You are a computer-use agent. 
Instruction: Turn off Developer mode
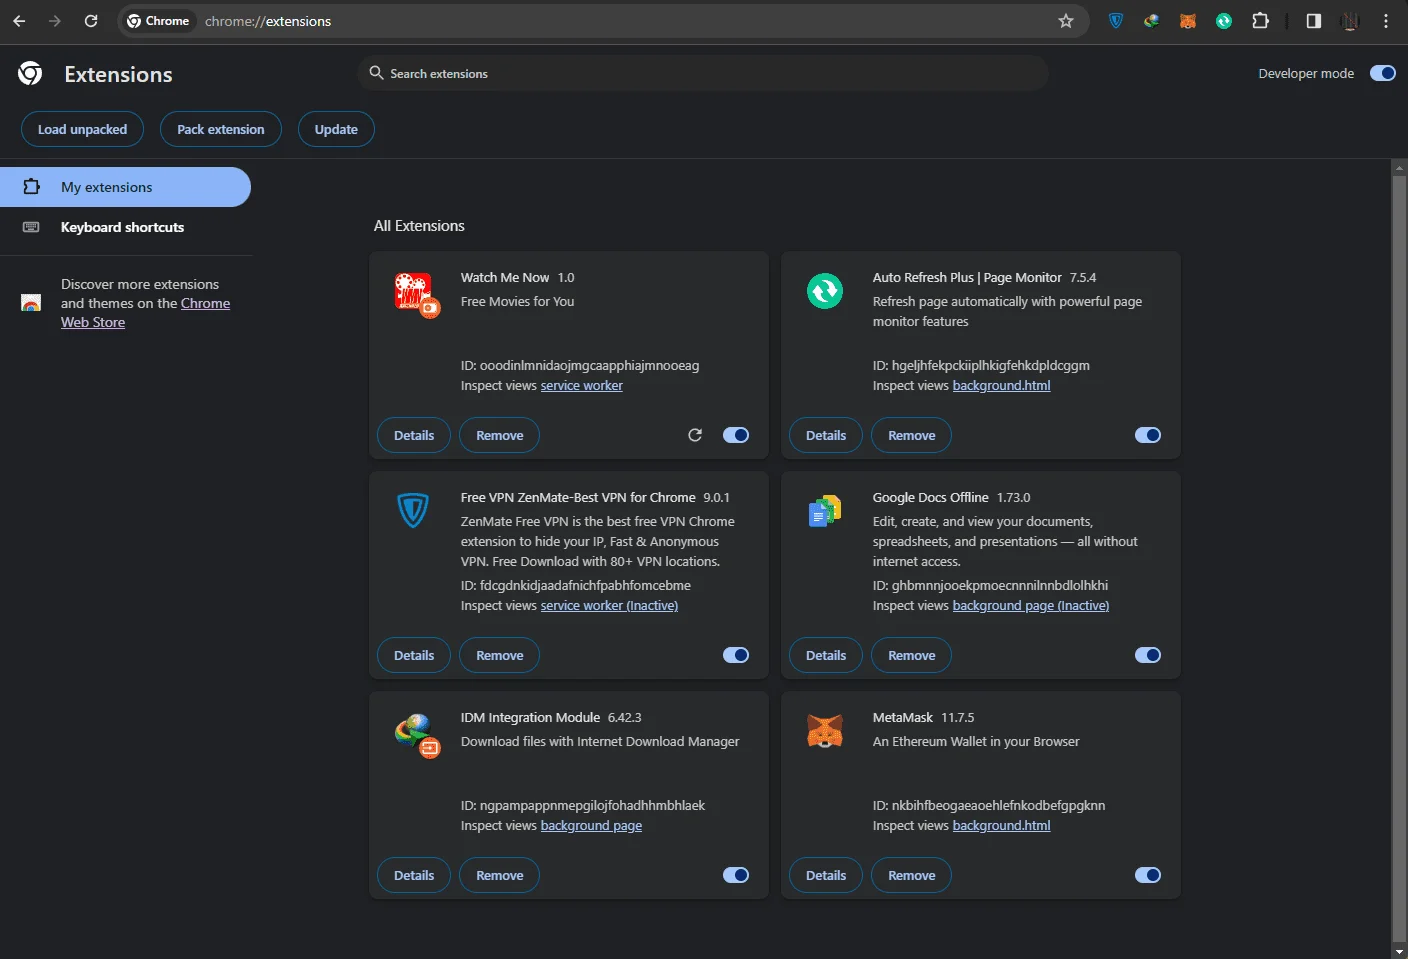point(1383,73)
